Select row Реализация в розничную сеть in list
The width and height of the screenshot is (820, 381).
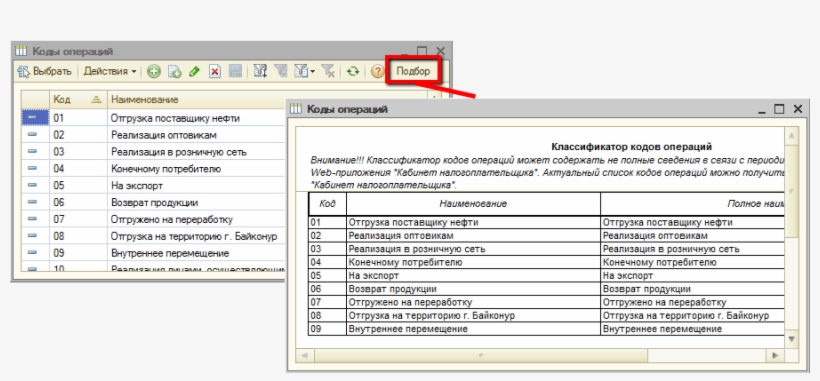[x=153, y=152]
